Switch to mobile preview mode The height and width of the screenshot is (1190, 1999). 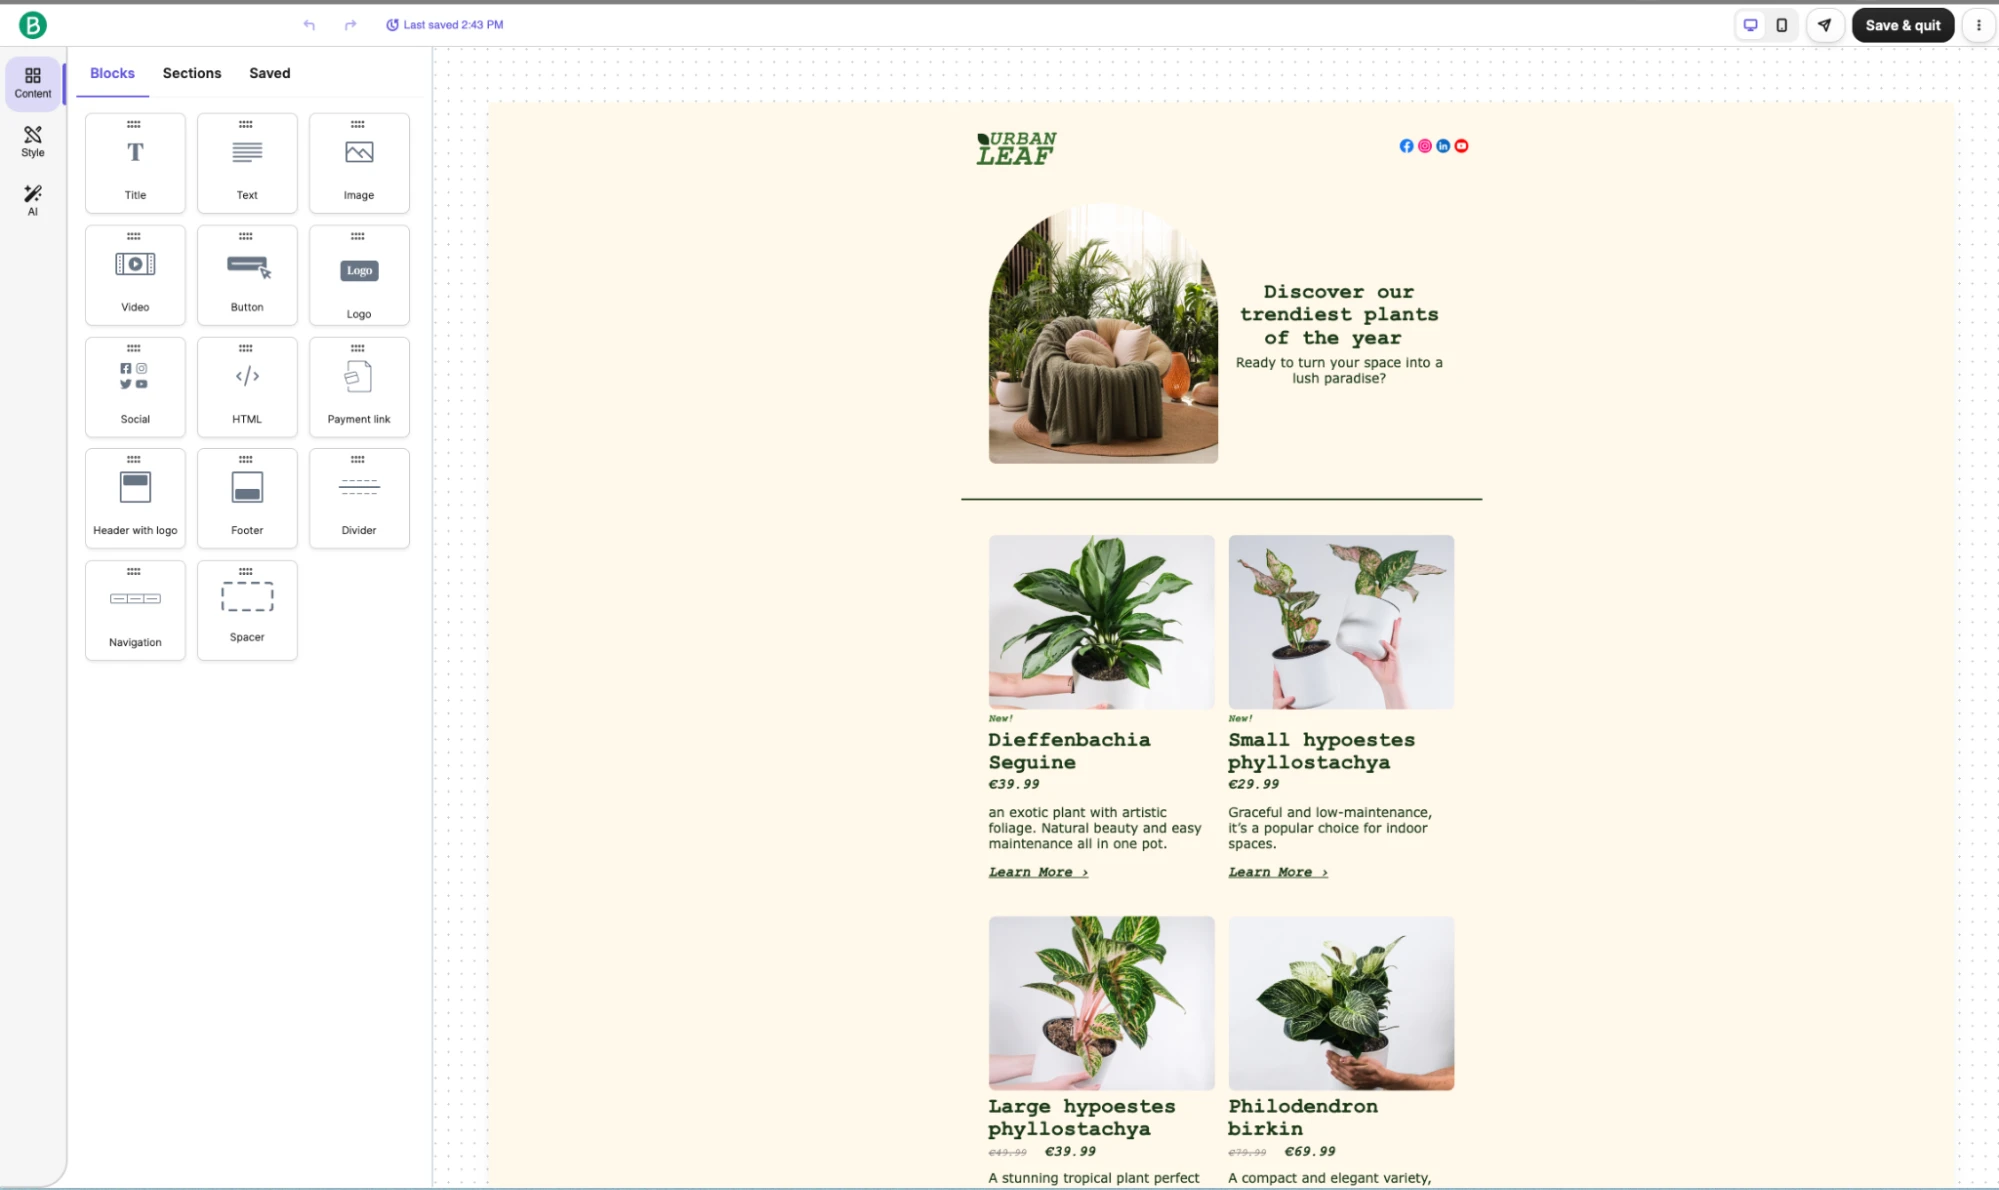pyautogui.click(x=1782, y=25)
